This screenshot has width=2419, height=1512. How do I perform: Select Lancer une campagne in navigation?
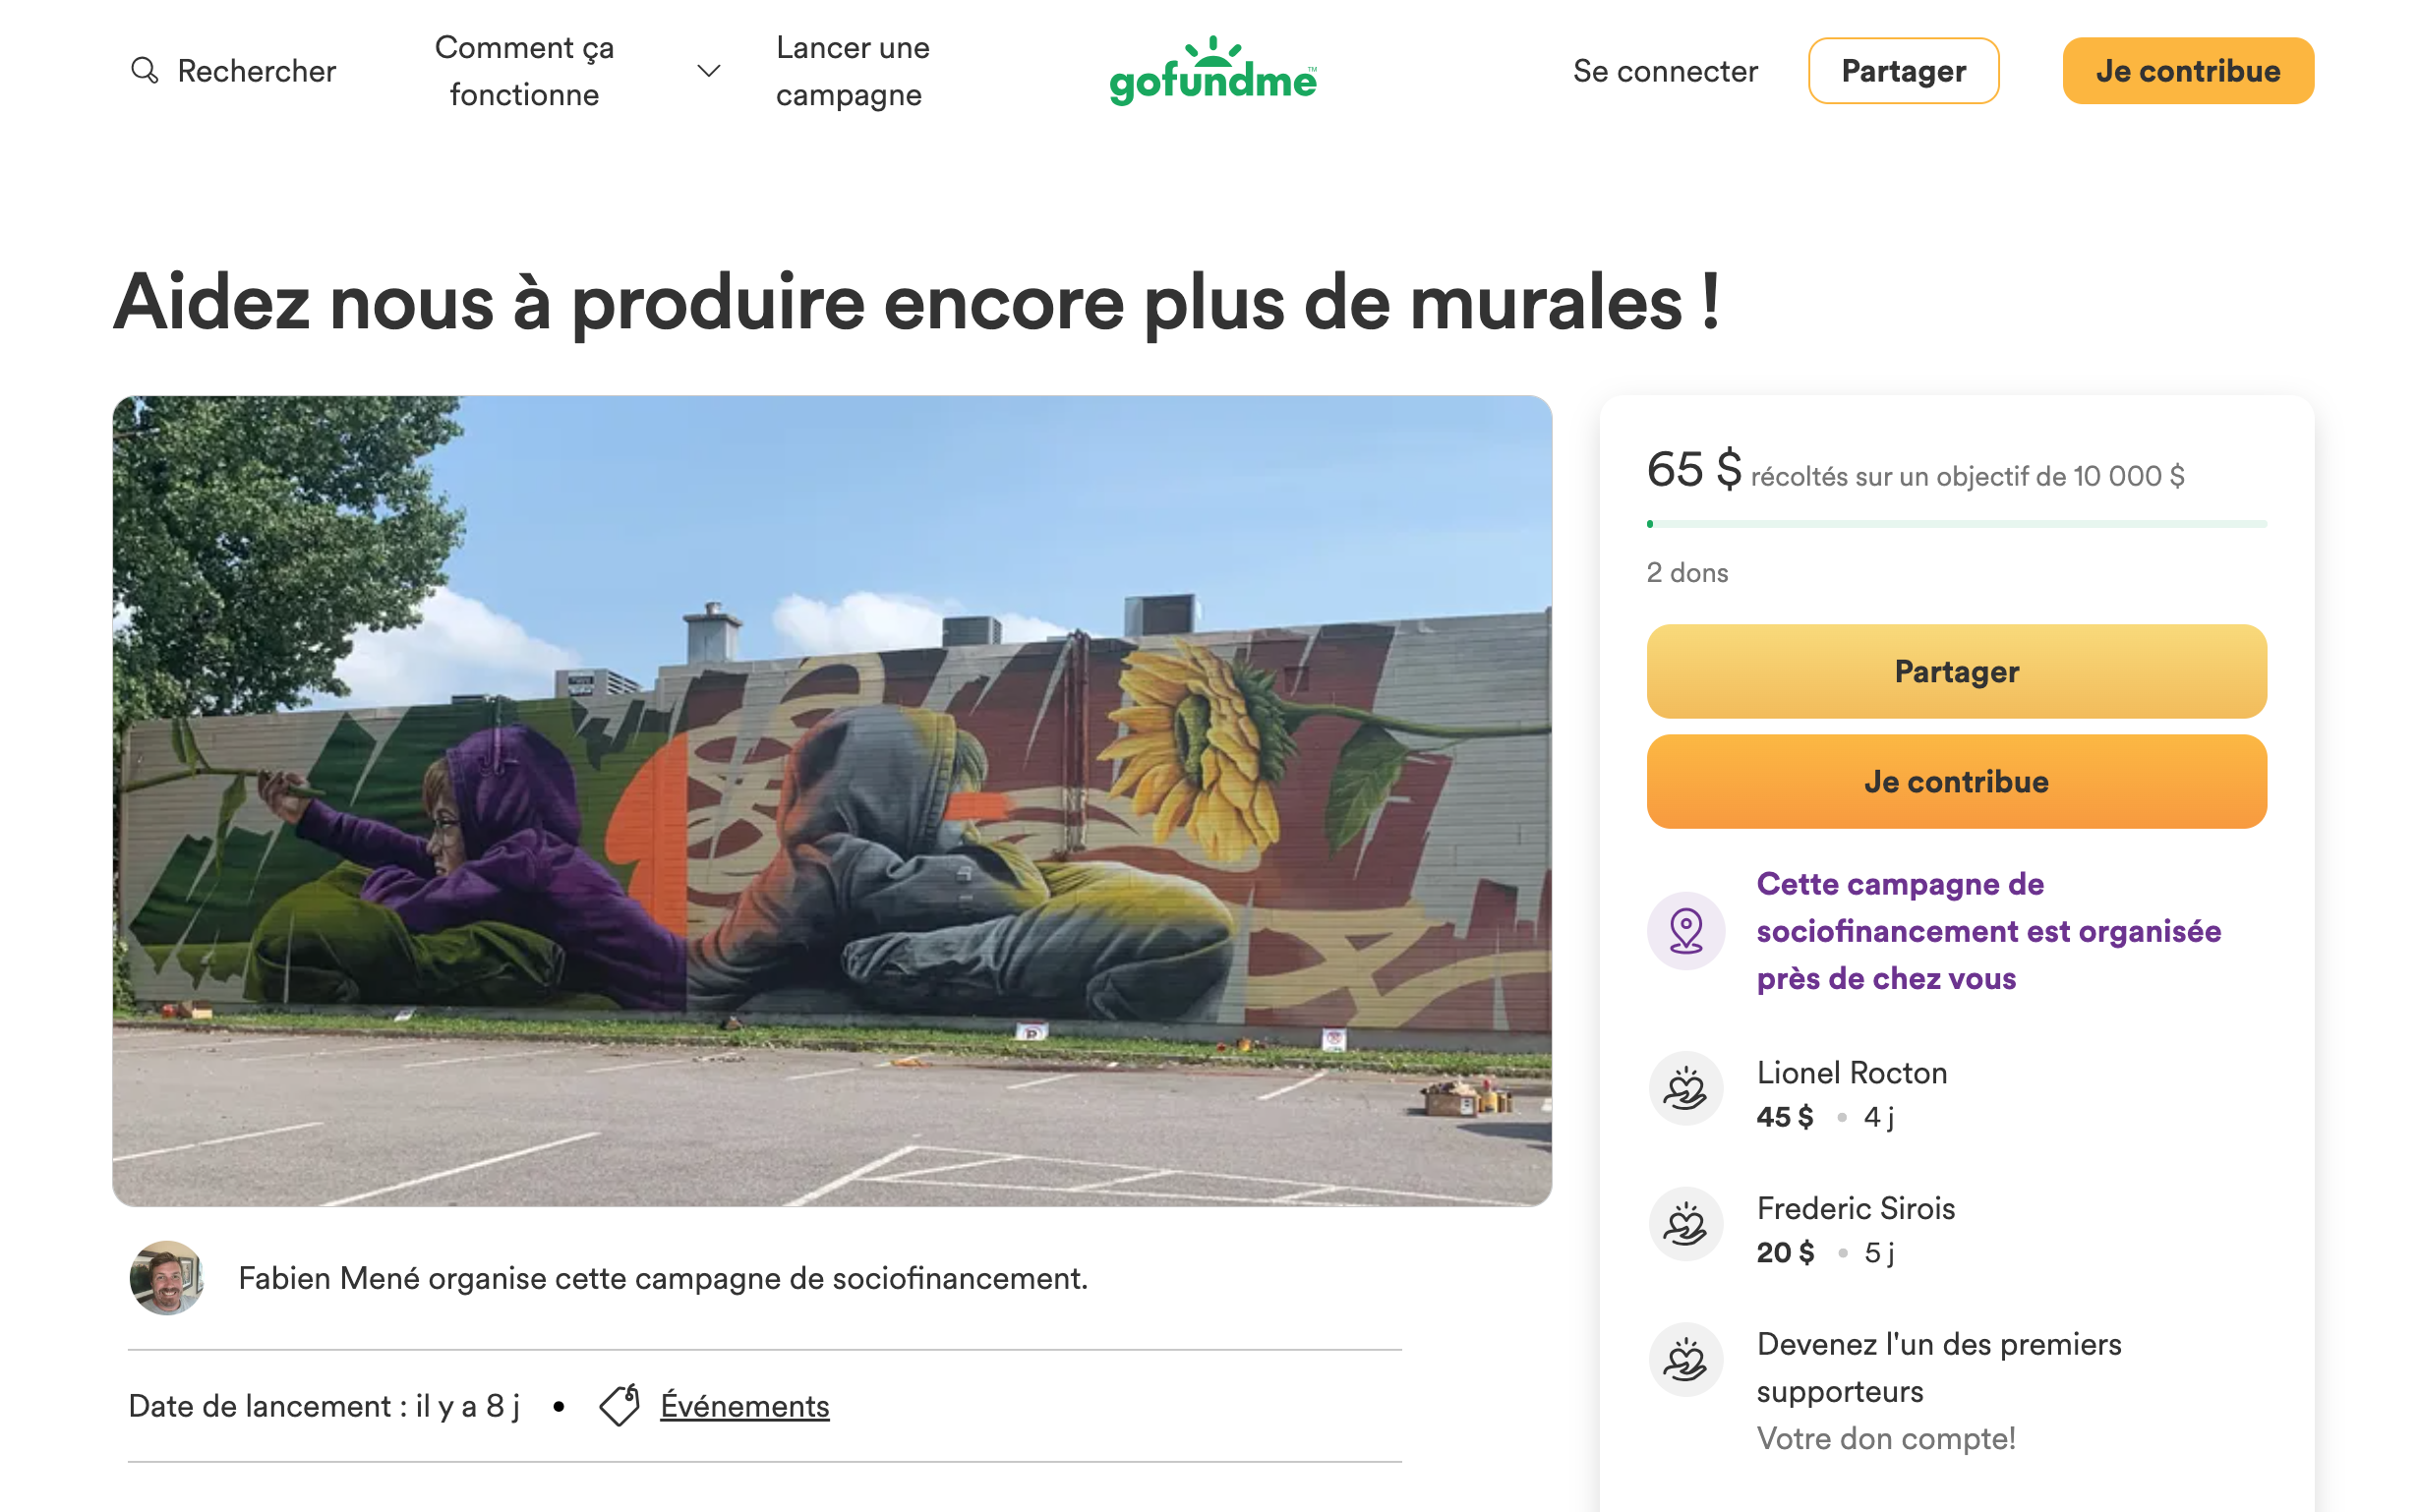tap(852, 70)
